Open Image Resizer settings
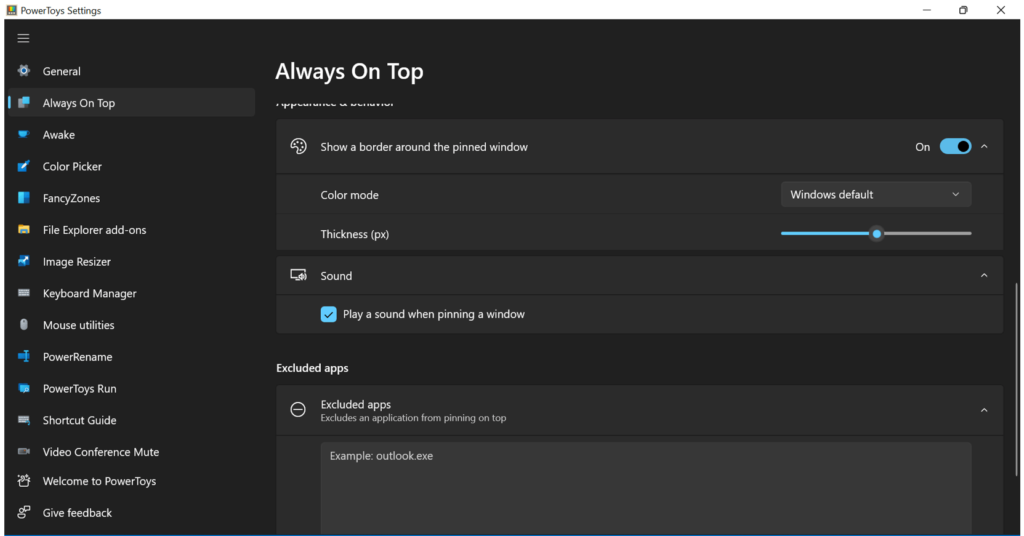1024x536 pixels. 131,261
